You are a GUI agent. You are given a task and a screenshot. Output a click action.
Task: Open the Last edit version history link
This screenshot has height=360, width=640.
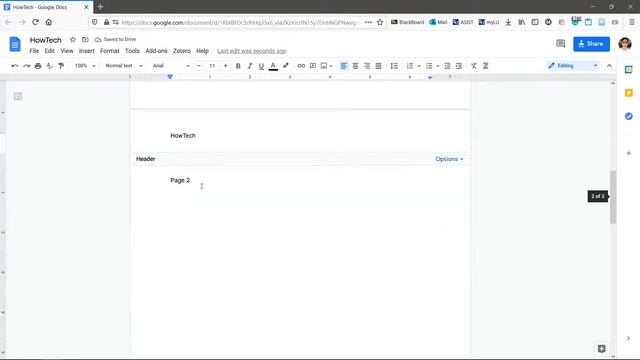click(252, 51)
